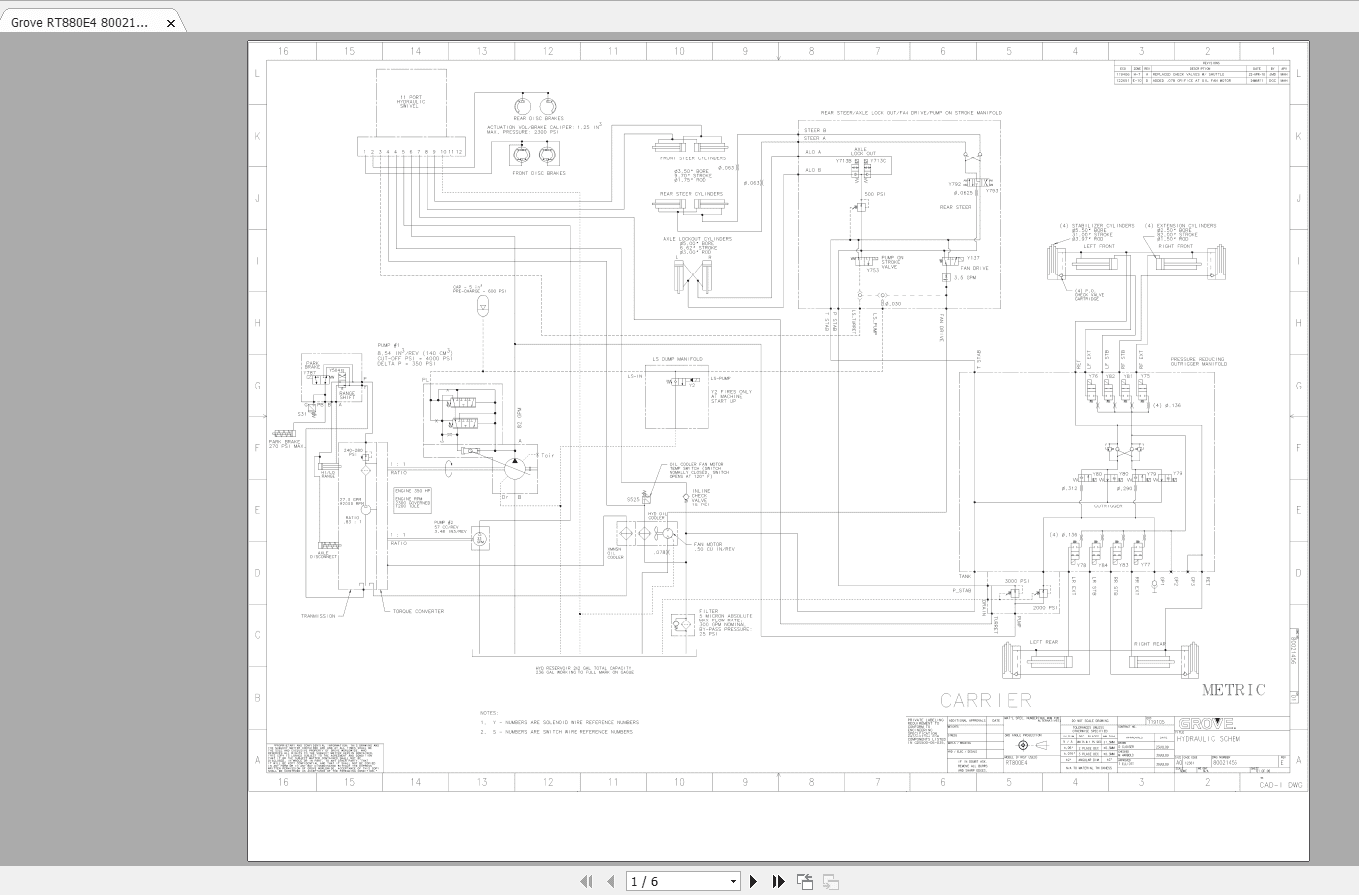The height and width of the screenshot is (895, 1359).
Task: Click the TRANSMISSION label on the schematic
Action: pos(316,617)
